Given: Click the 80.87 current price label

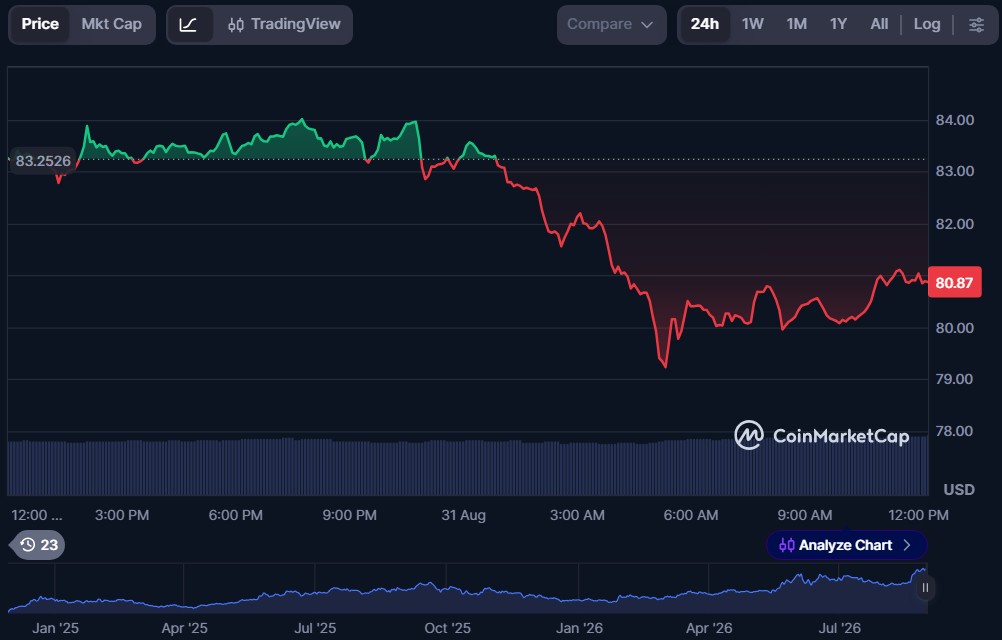Looking at the screenshot, I should [954, 283].
